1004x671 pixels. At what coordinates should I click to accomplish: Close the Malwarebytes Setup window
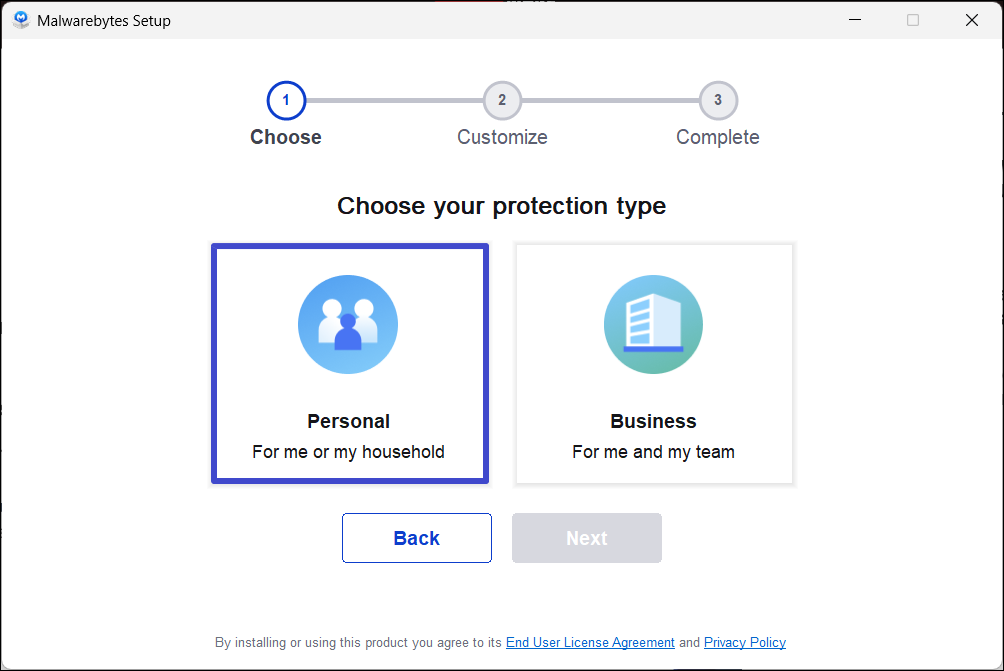[972, 20]
